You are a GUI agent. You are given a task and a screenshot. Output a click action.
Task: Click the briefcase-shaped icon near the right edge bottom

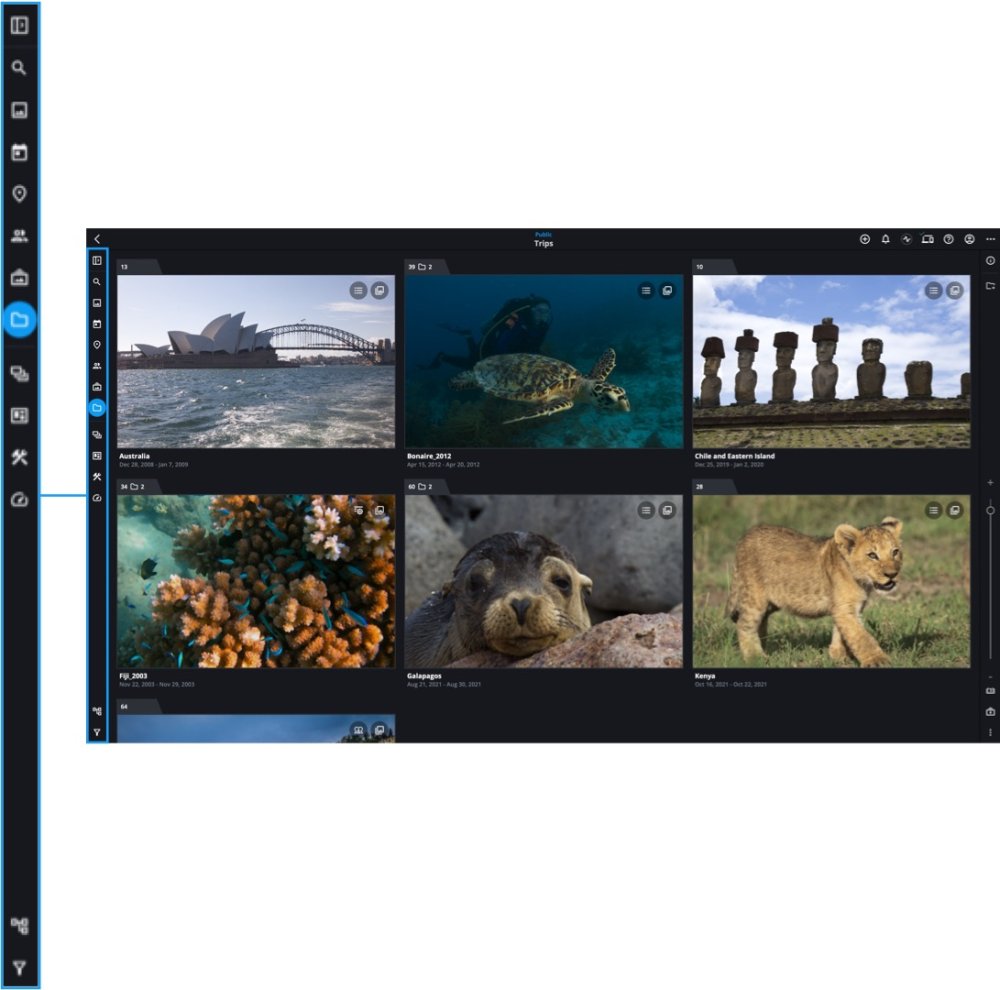tap(990, 711)
